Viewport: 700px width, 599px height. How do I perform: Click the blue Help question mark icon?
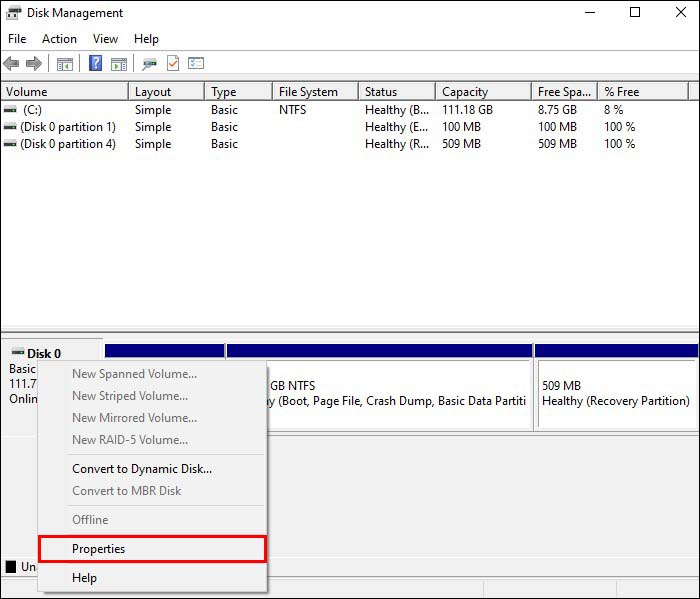tap(96, 64)
